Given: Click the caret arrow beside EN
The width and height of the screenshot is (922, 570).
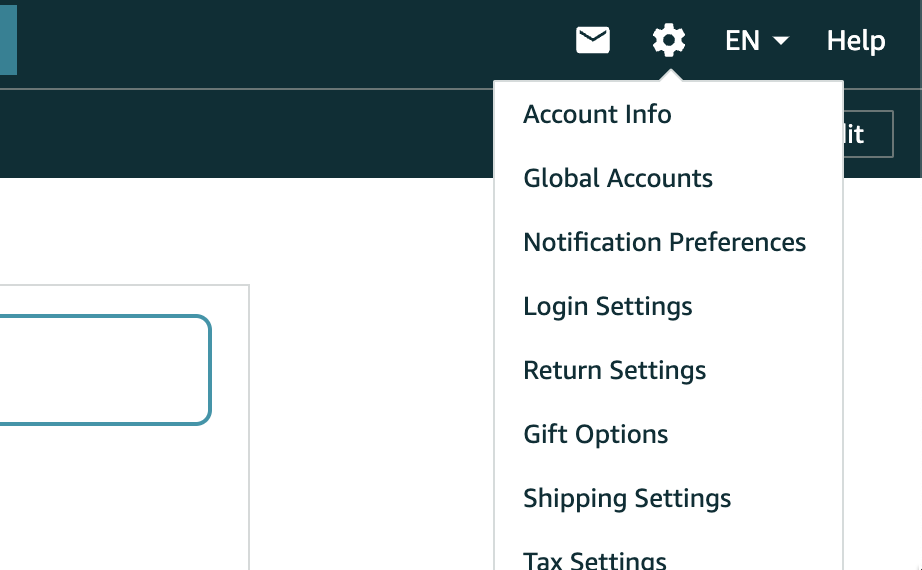Looking at the screenshot, I should click(x=781, y=41).
